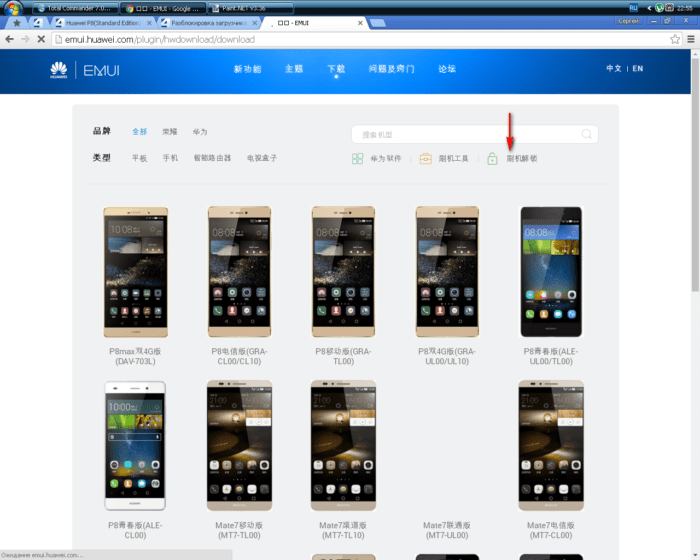Open a new browser tab
Image resolution: width=700 pixels, height=560 pixels.
378,23
